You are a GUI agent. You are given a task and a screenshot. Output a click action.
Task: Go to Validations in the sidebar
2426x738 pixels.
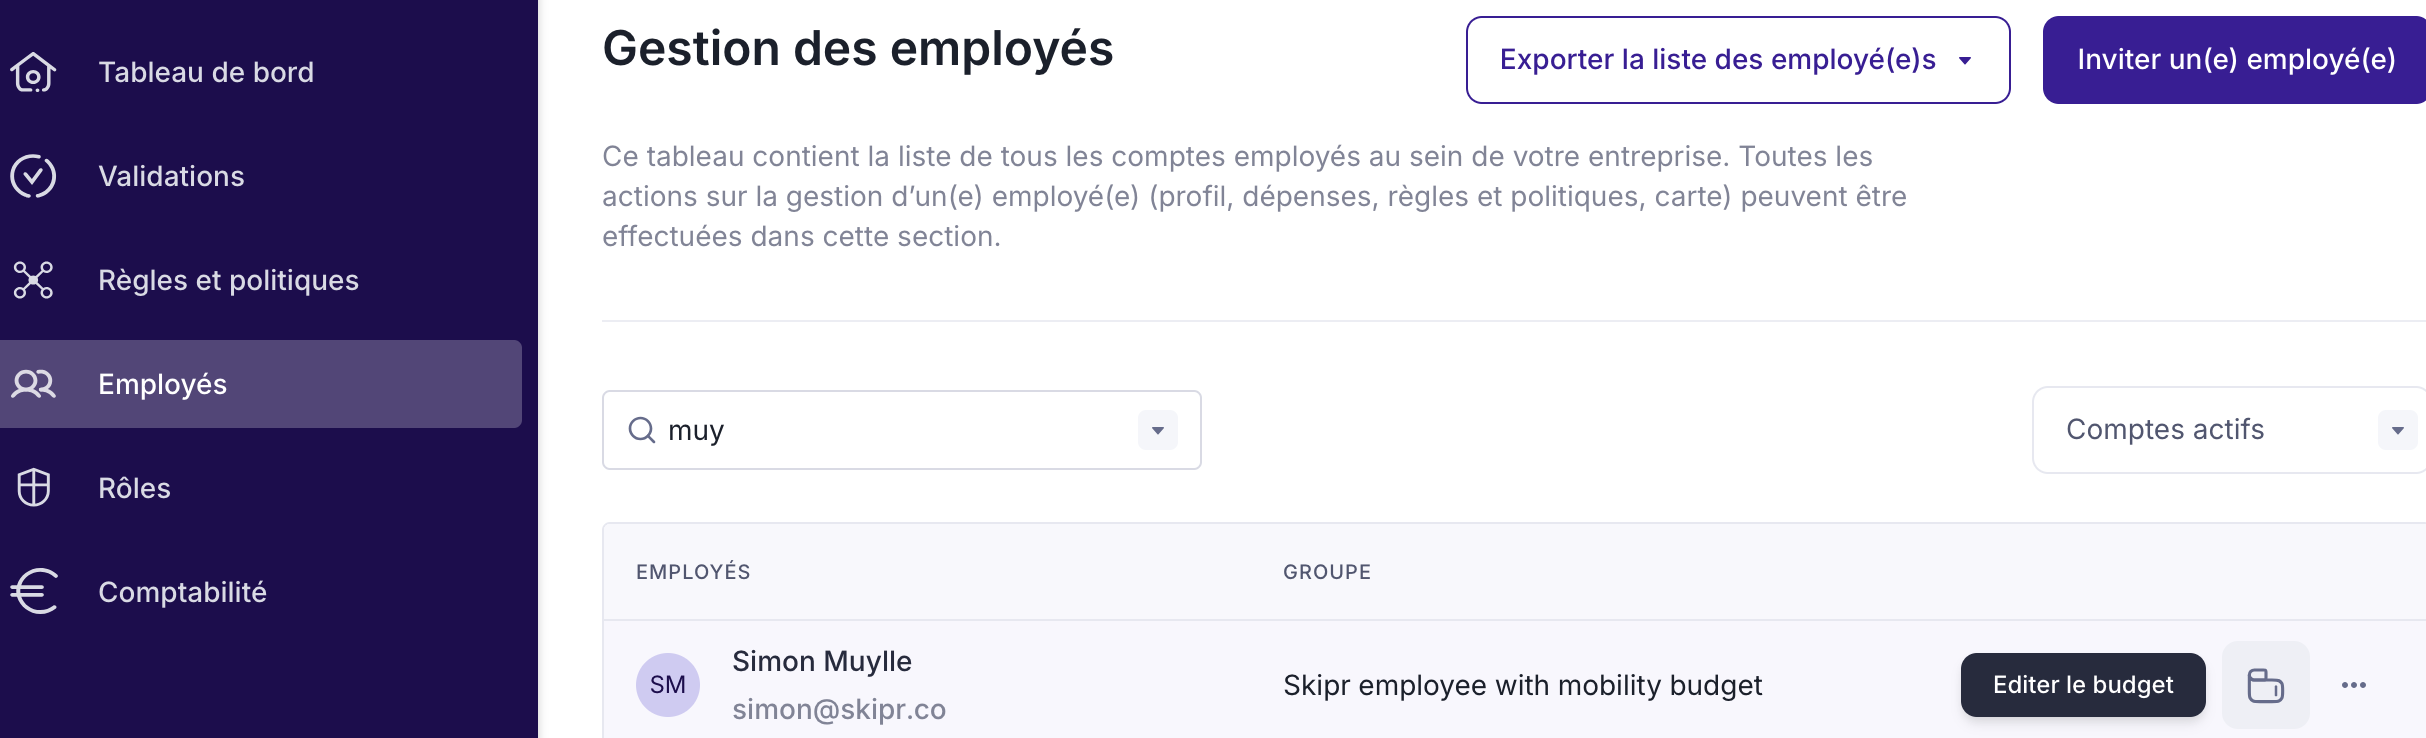tap(171, 176)
